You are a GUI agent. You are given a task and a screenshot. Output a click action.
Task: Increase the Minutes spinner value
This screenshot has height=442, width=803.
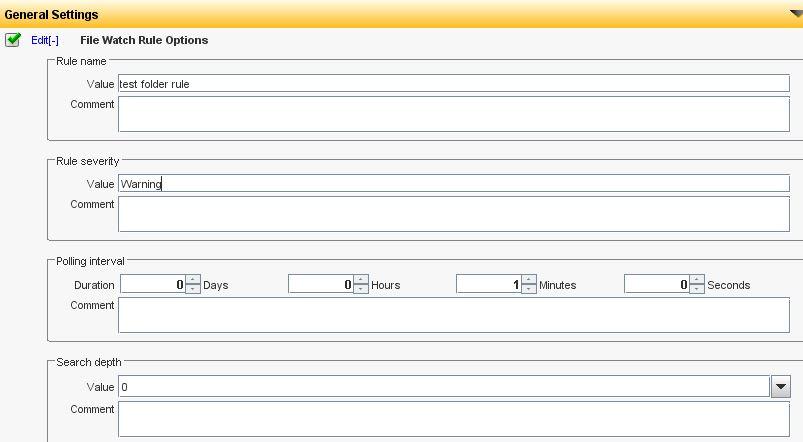(x=529, y=280)
